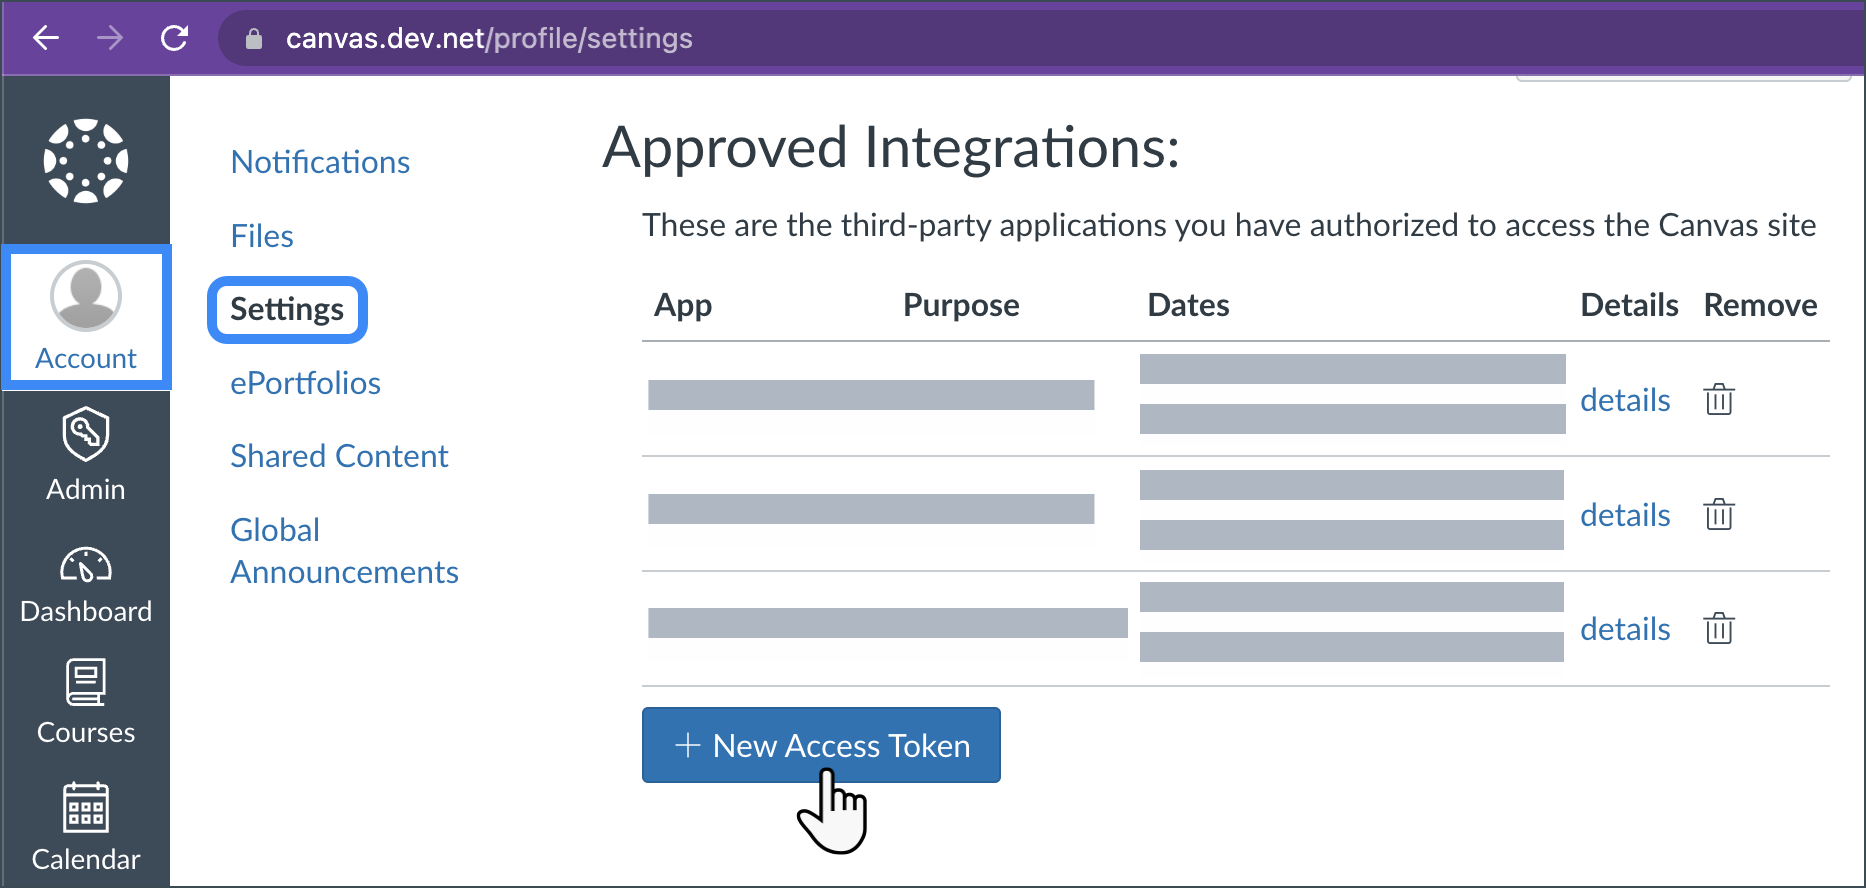Click the New Access Token button
Screen dimensions: 1866x888
pyautogui.click(x=821, y=745)
